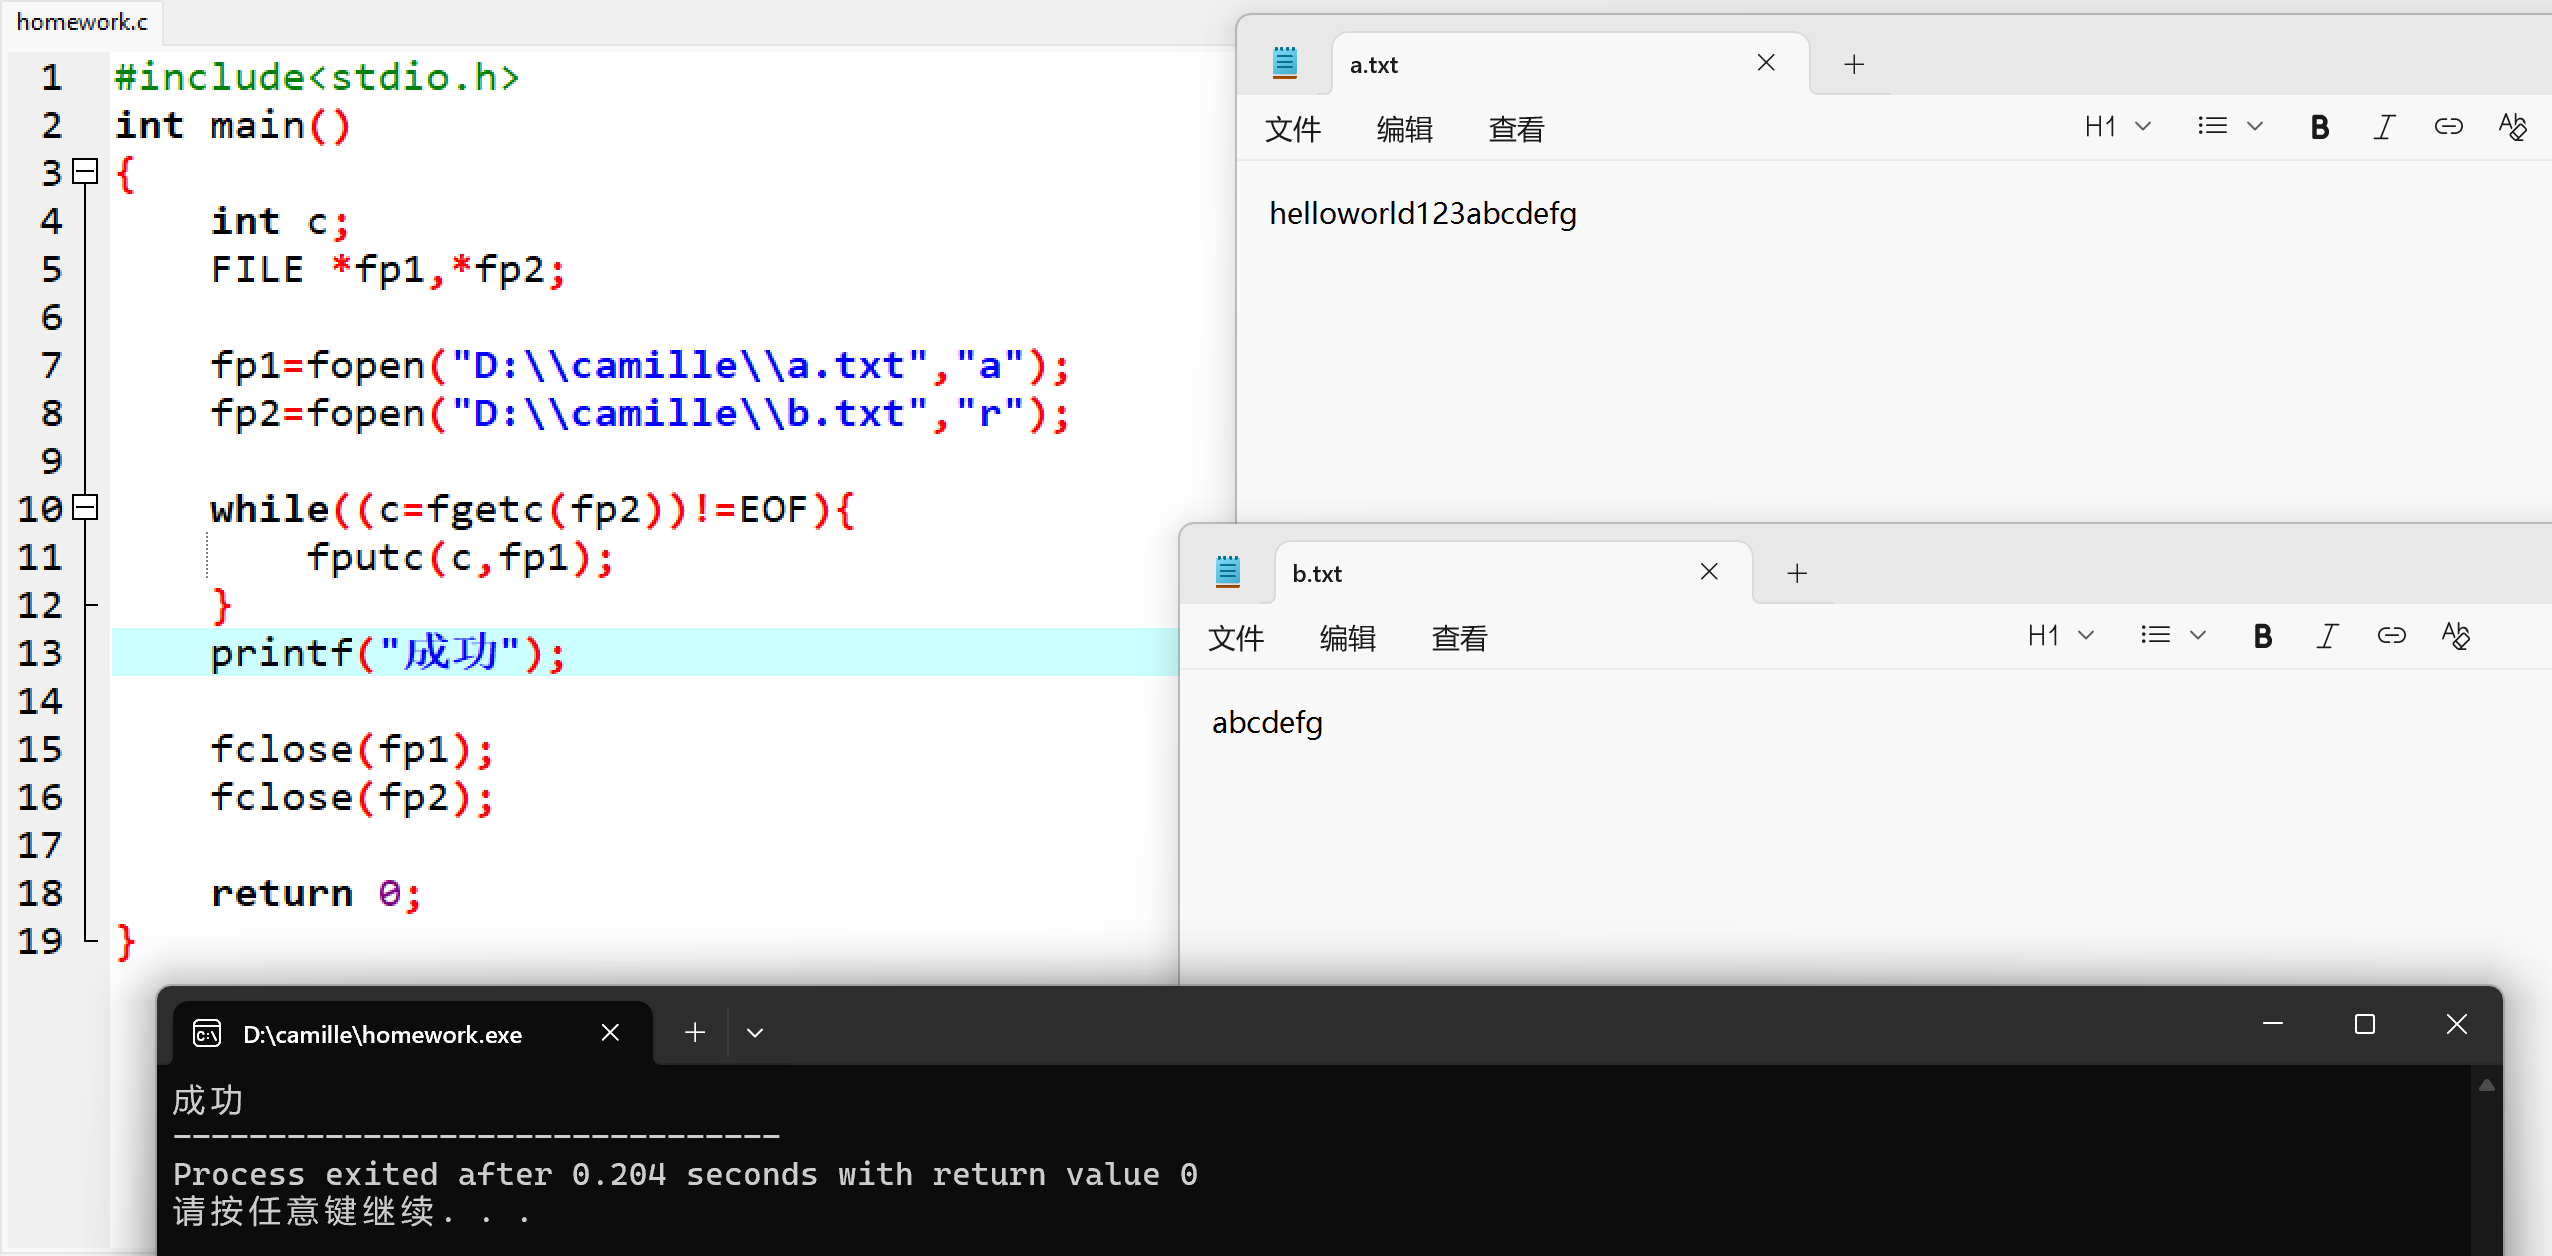Open terminal new tab dropdown chevron
The height and width of the screenshot is (1256, 2552).
(755, 1033)
